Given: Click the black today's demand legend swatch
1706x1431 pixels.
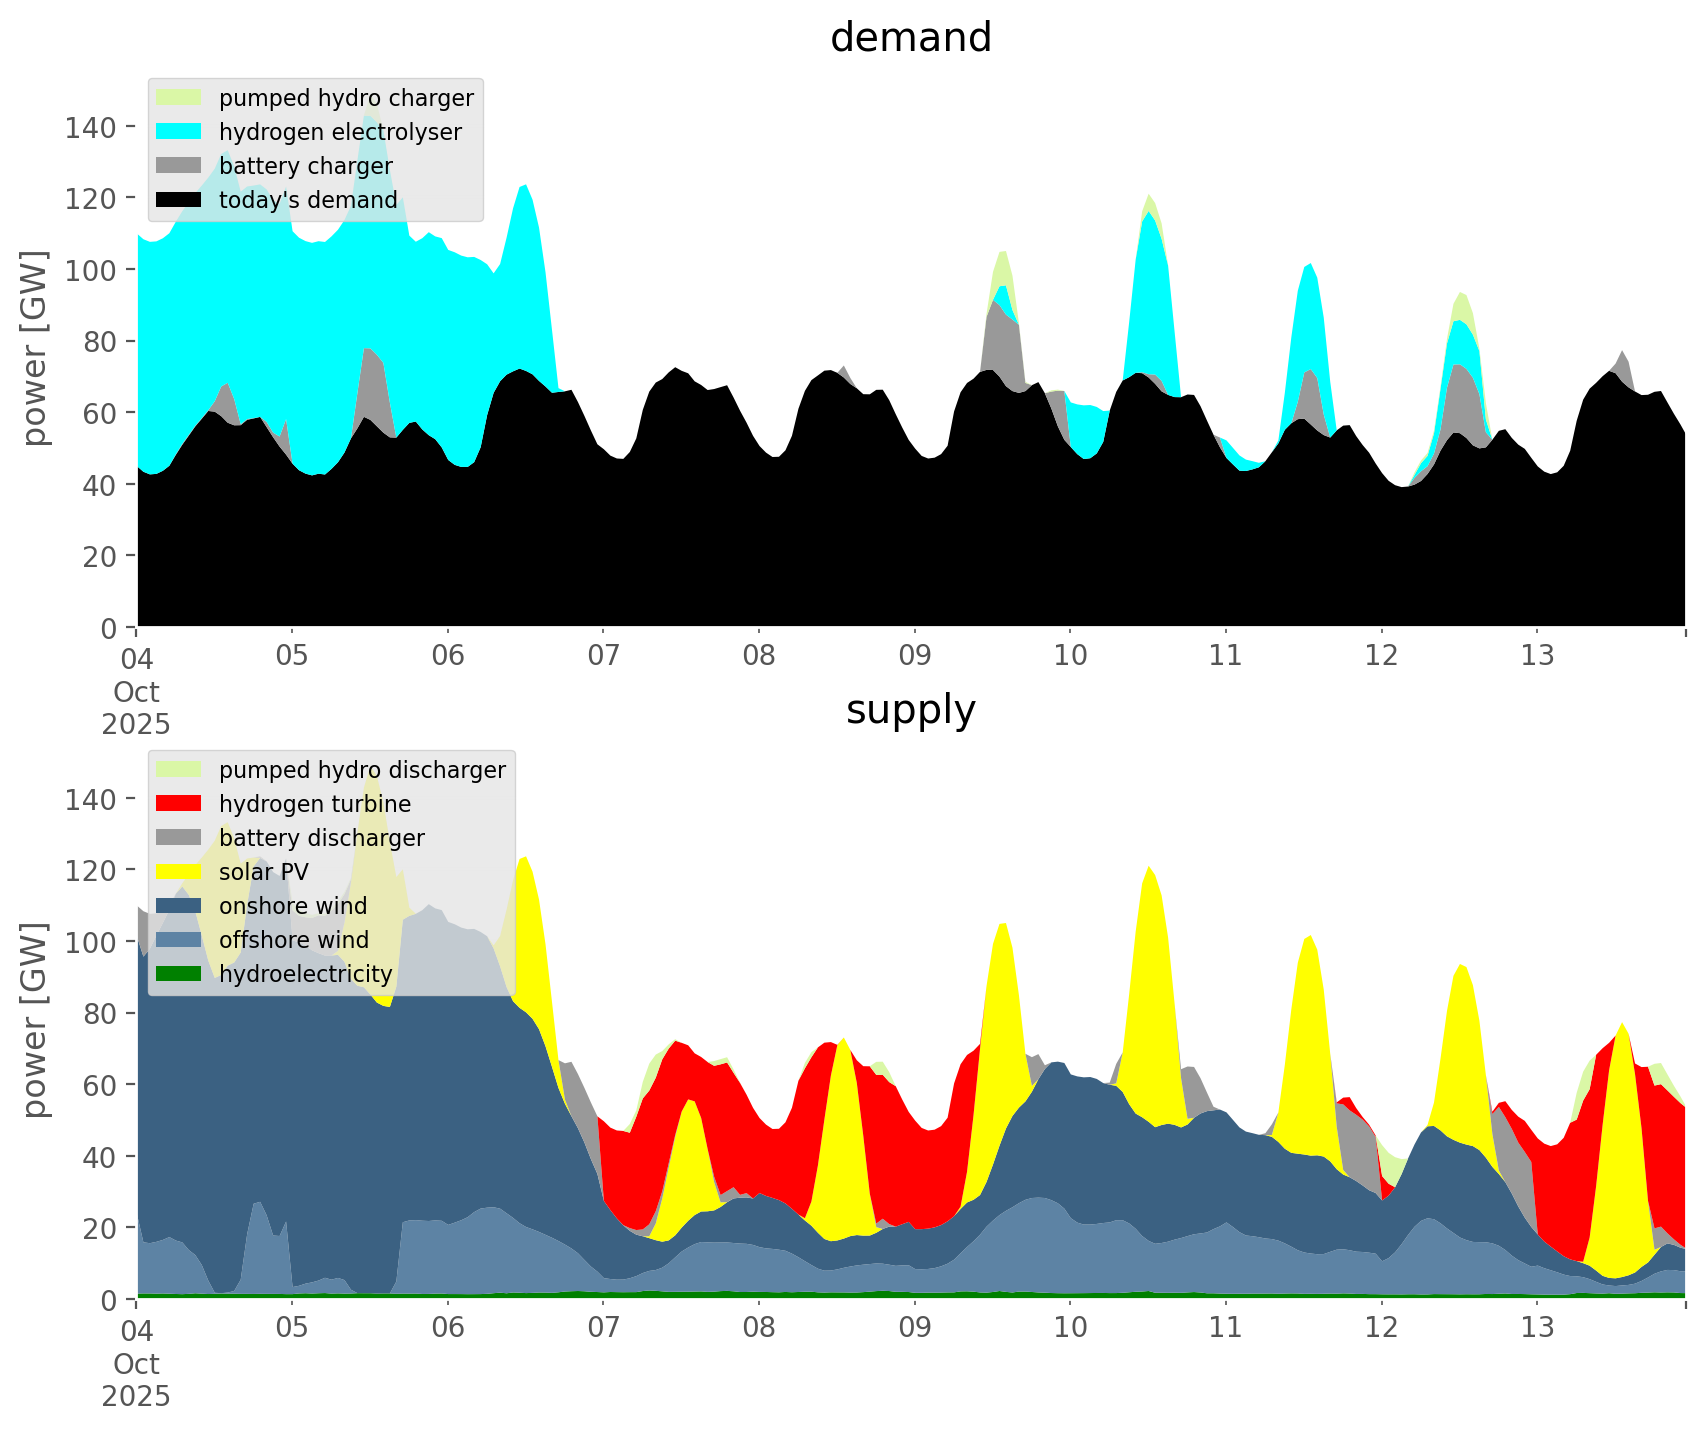Looking at the screenshot, I should [179, 200].
